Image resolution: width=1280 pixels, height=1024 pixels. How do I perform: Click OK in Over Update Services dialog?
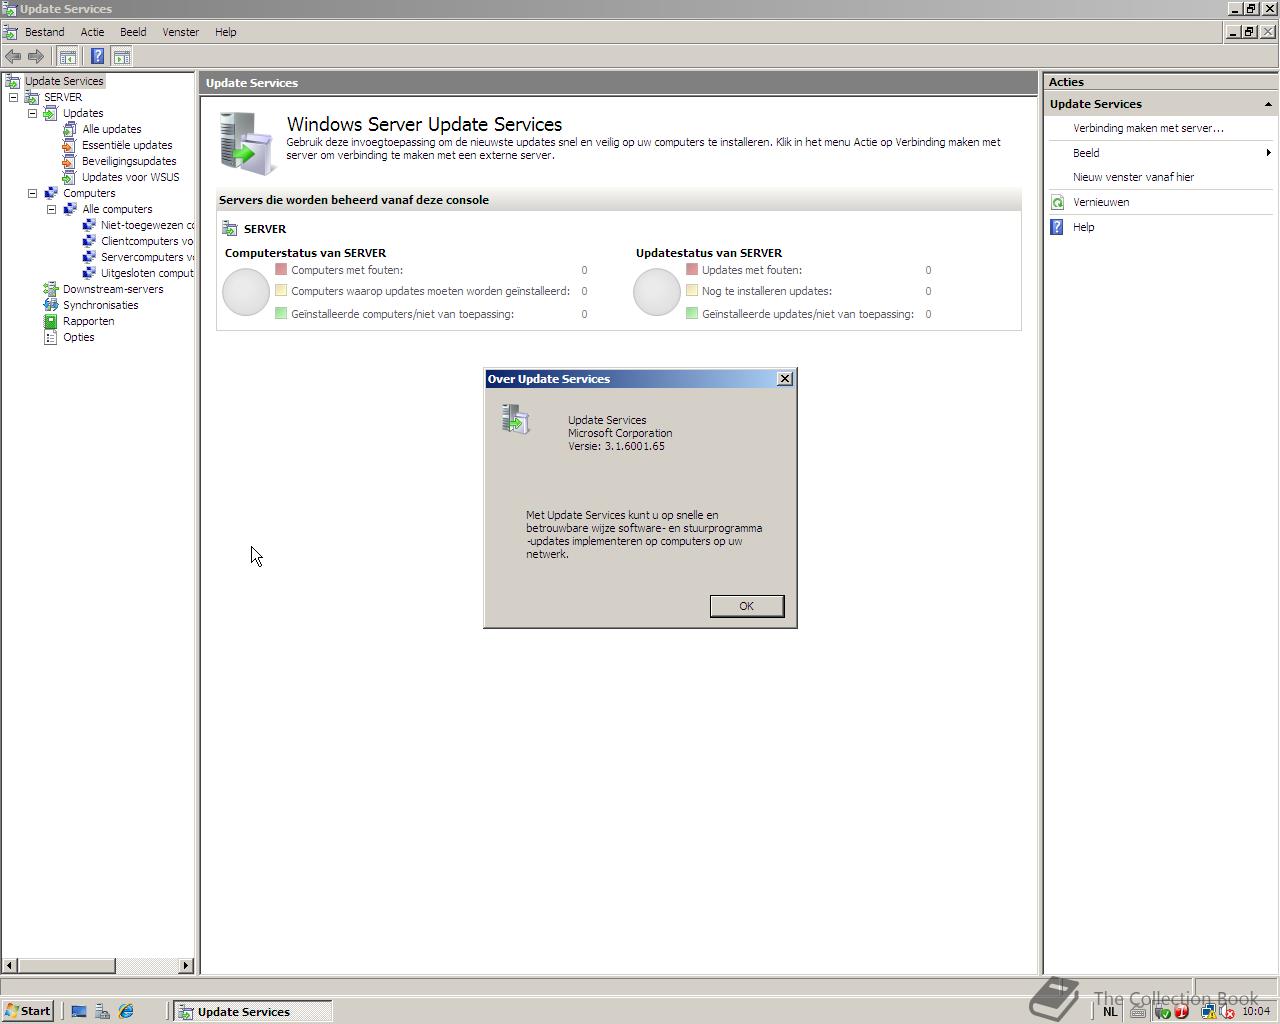pos(746,606)
